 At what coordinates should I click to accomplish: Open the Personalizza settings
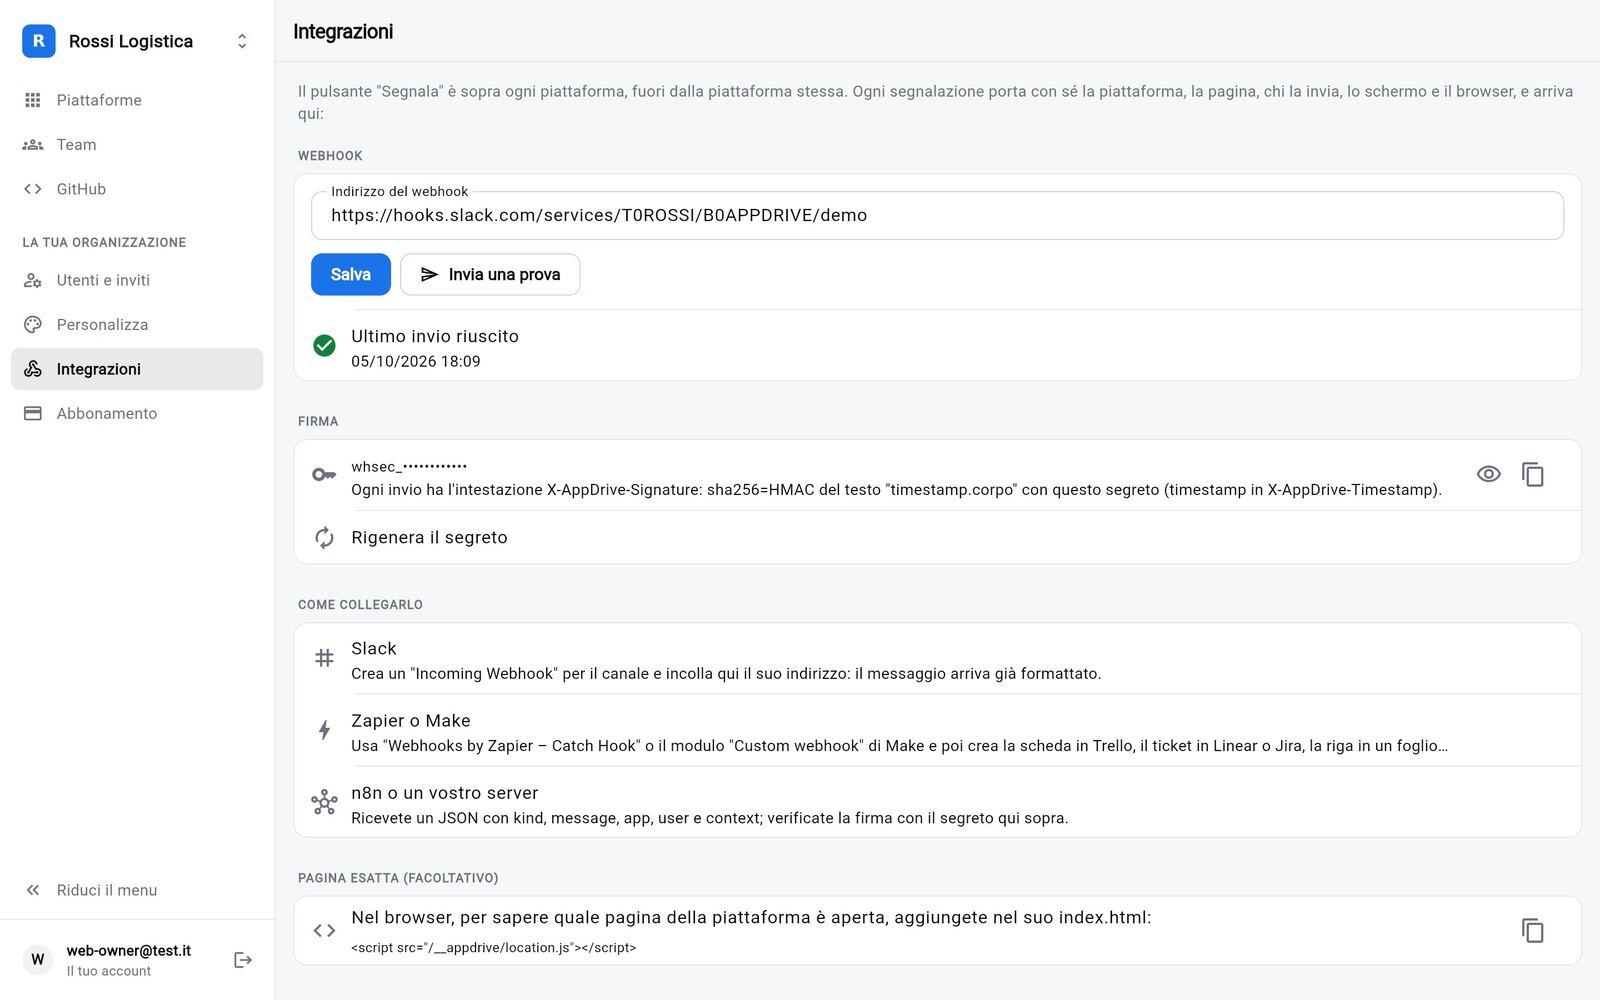pos(137,324)
